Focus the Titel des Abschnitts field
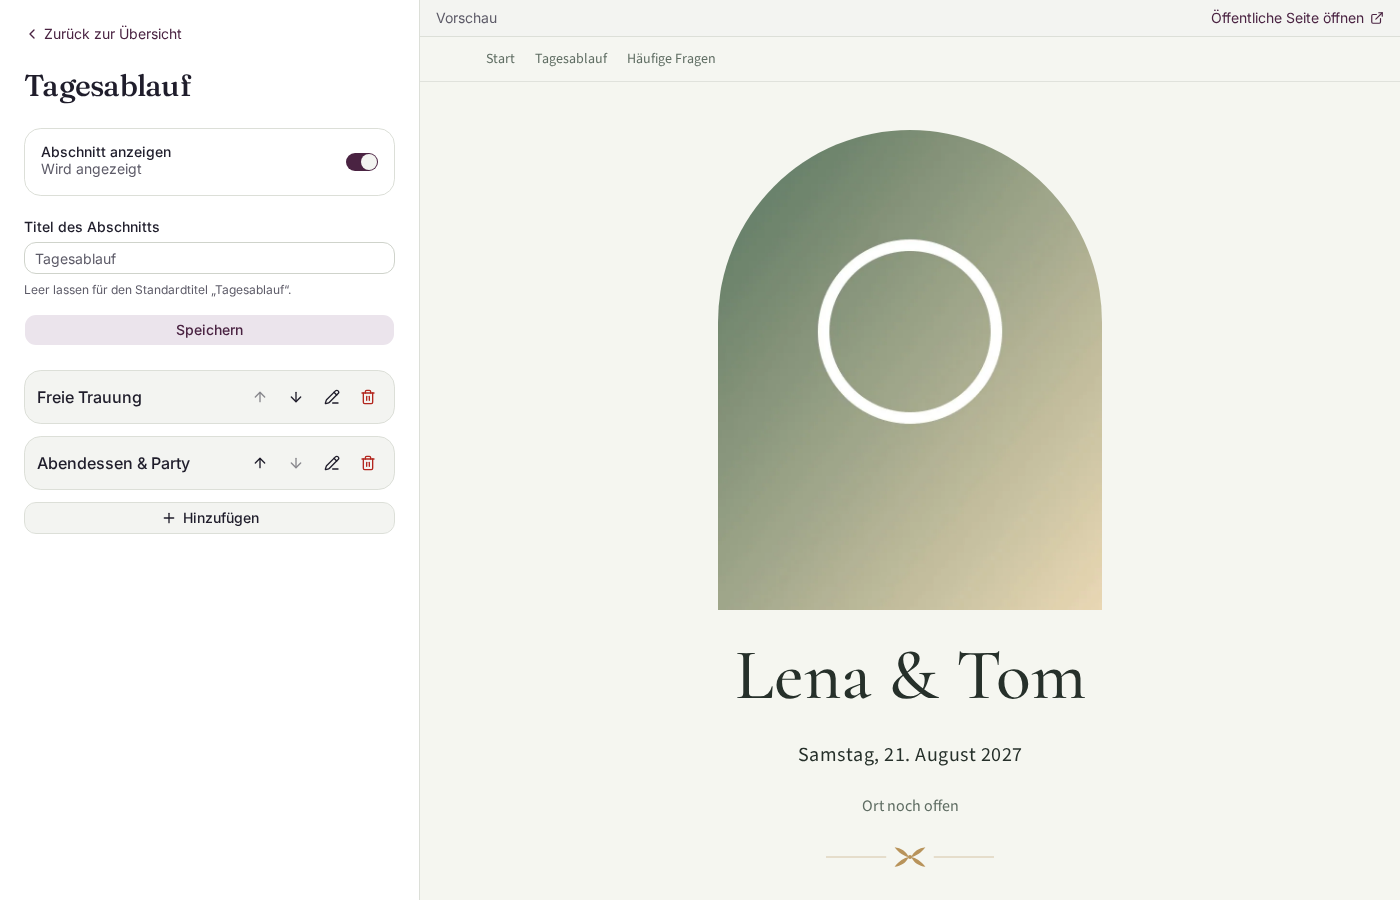Image resolution: width=1400 pixels, height=900 pixels. 209,258
